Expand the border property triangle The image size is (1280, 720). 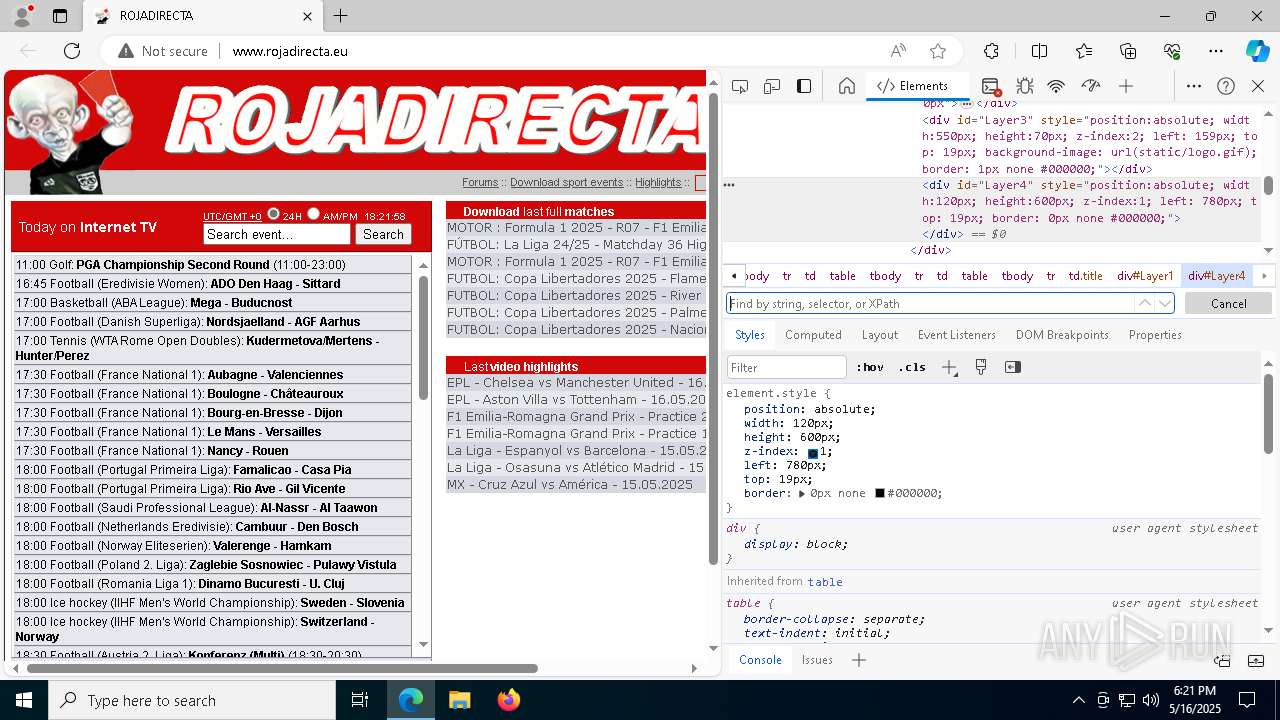coord(802,494)
